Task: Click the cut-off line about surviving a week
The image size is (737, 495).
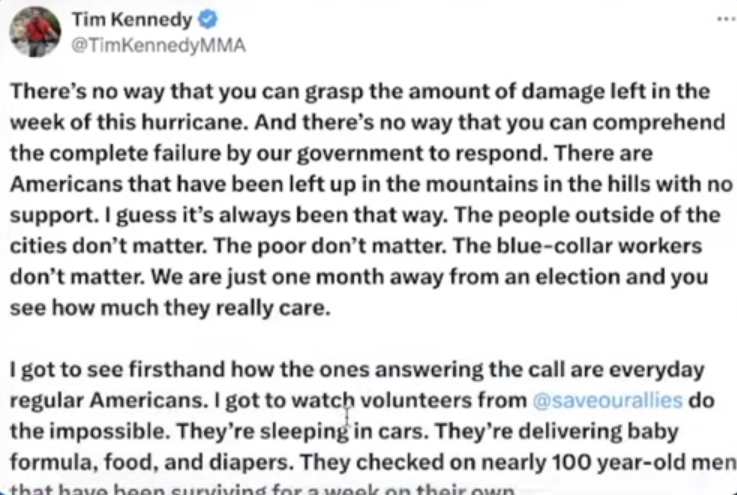Action: (263, 489)
